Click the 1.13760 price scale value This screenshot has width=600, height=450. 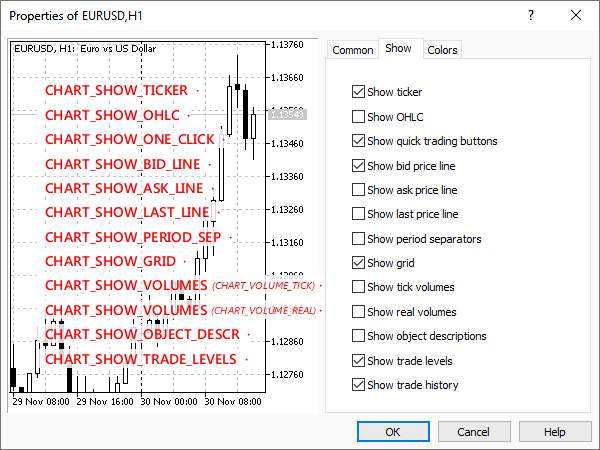(x=287, y=45)
